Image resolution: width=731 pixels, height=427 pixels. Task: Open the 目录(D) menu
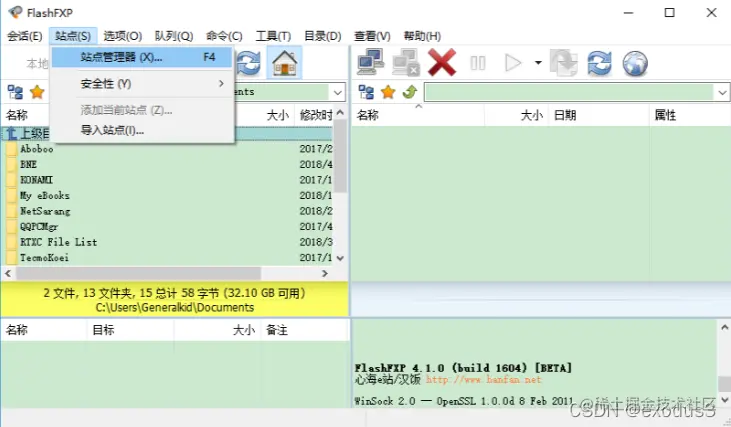(323, 36)
